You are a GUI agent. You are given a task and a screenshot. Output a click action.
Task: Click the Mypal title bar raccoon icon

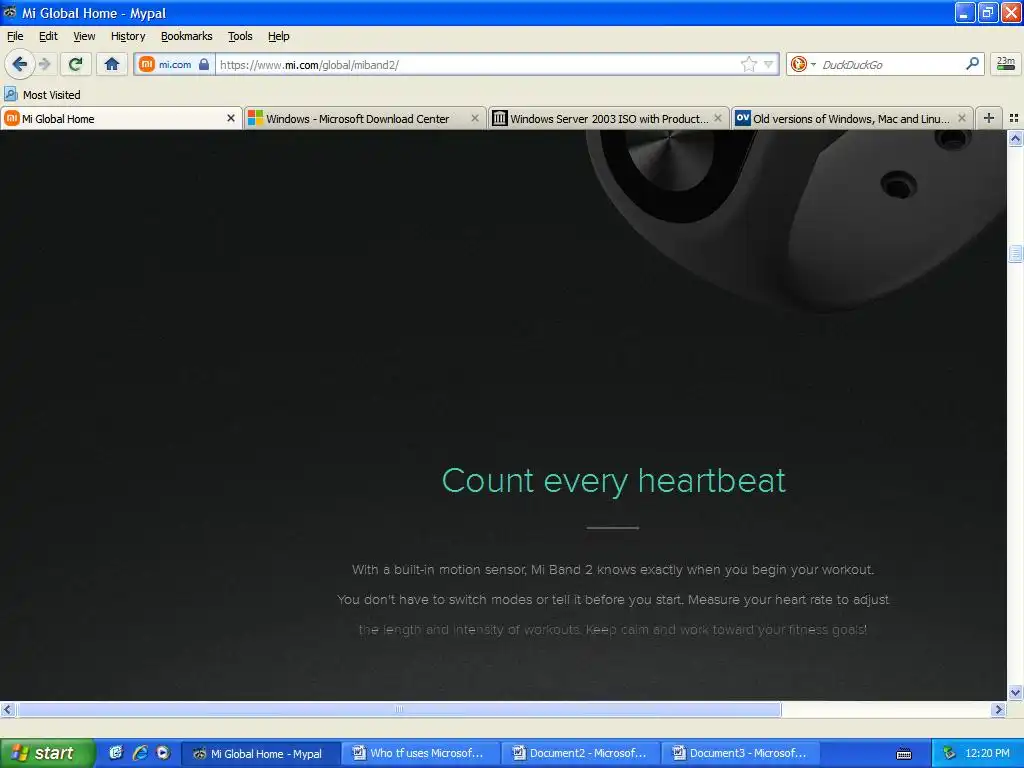pos(10,12)
